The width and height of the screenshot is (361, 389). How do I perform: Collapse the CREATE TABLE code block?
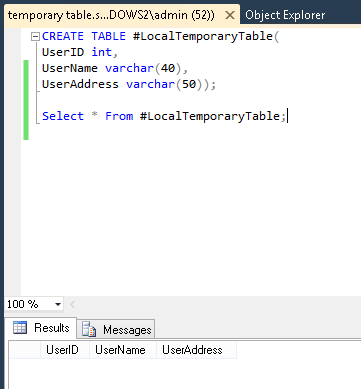(35, 36)
